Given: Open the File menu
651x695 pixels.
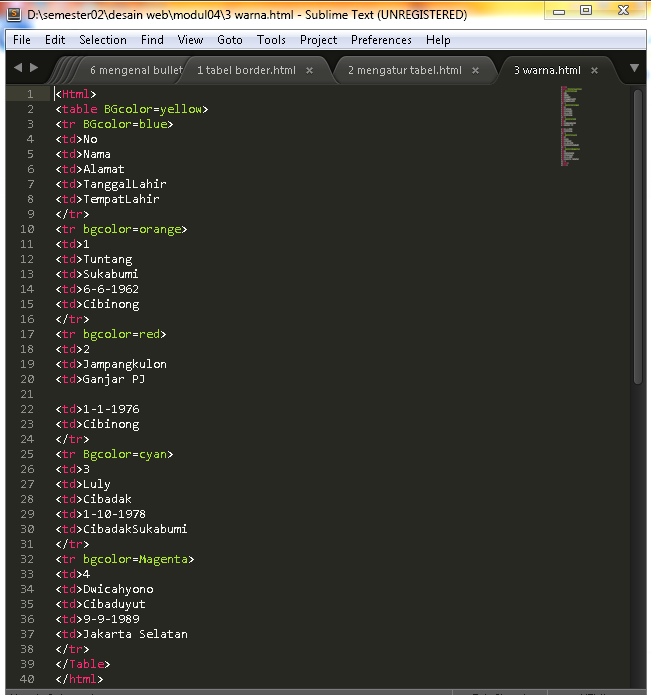Looking at the screenshot, I should point(22,40).
